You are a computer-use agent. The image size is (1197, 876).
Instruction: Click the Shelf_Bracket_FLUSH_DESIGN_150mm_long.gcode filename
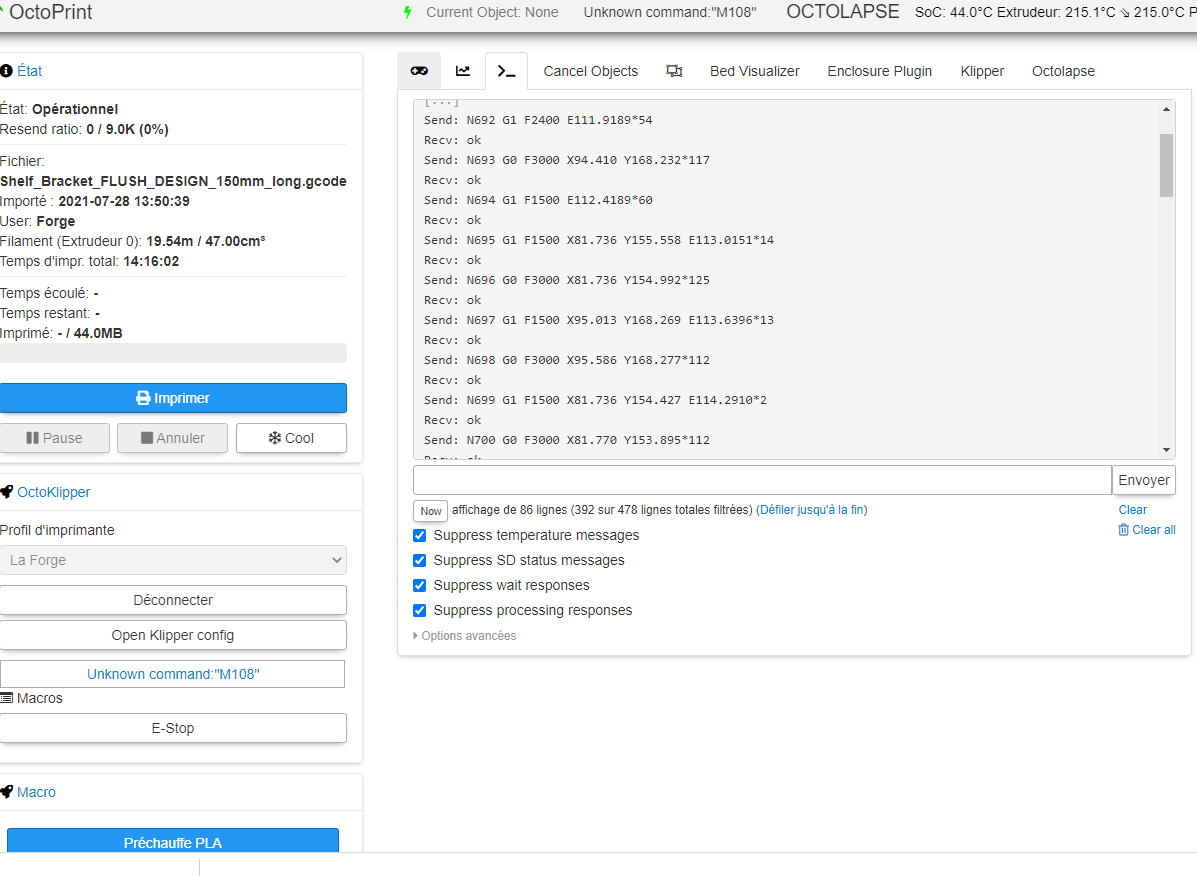[x=173, y=181]
